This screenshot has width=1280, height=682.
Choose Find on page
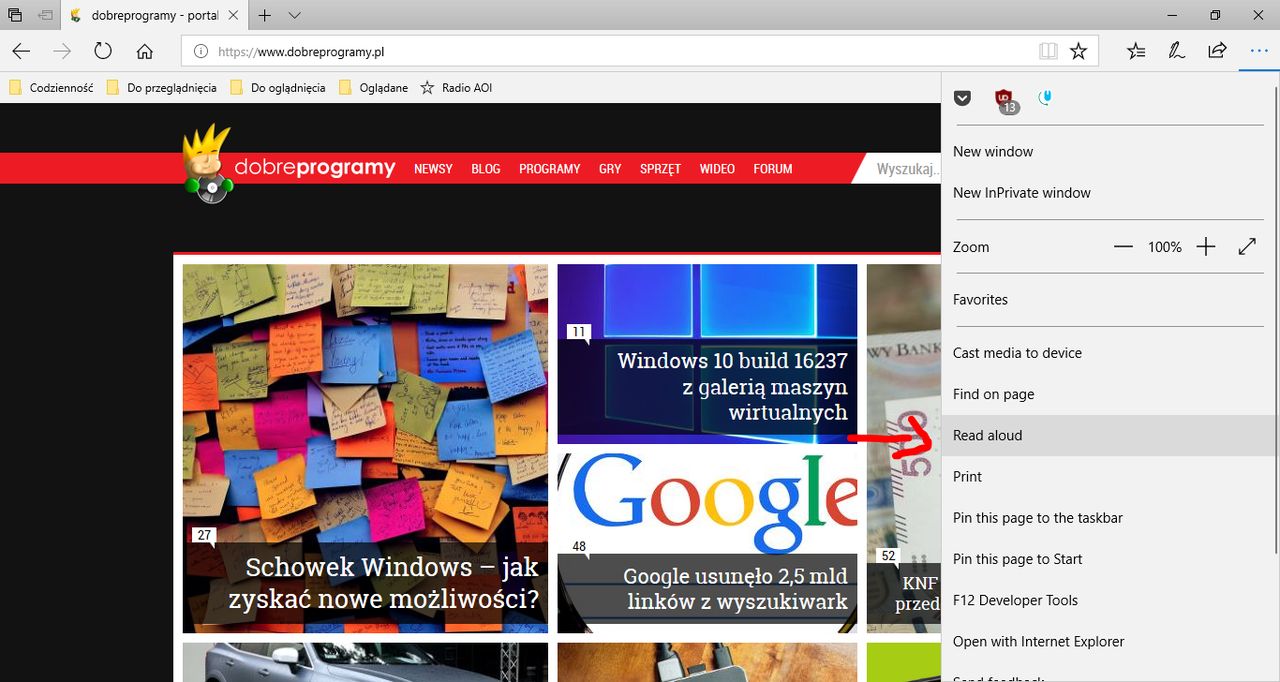pyautogui.click(x=1109, y=394)
